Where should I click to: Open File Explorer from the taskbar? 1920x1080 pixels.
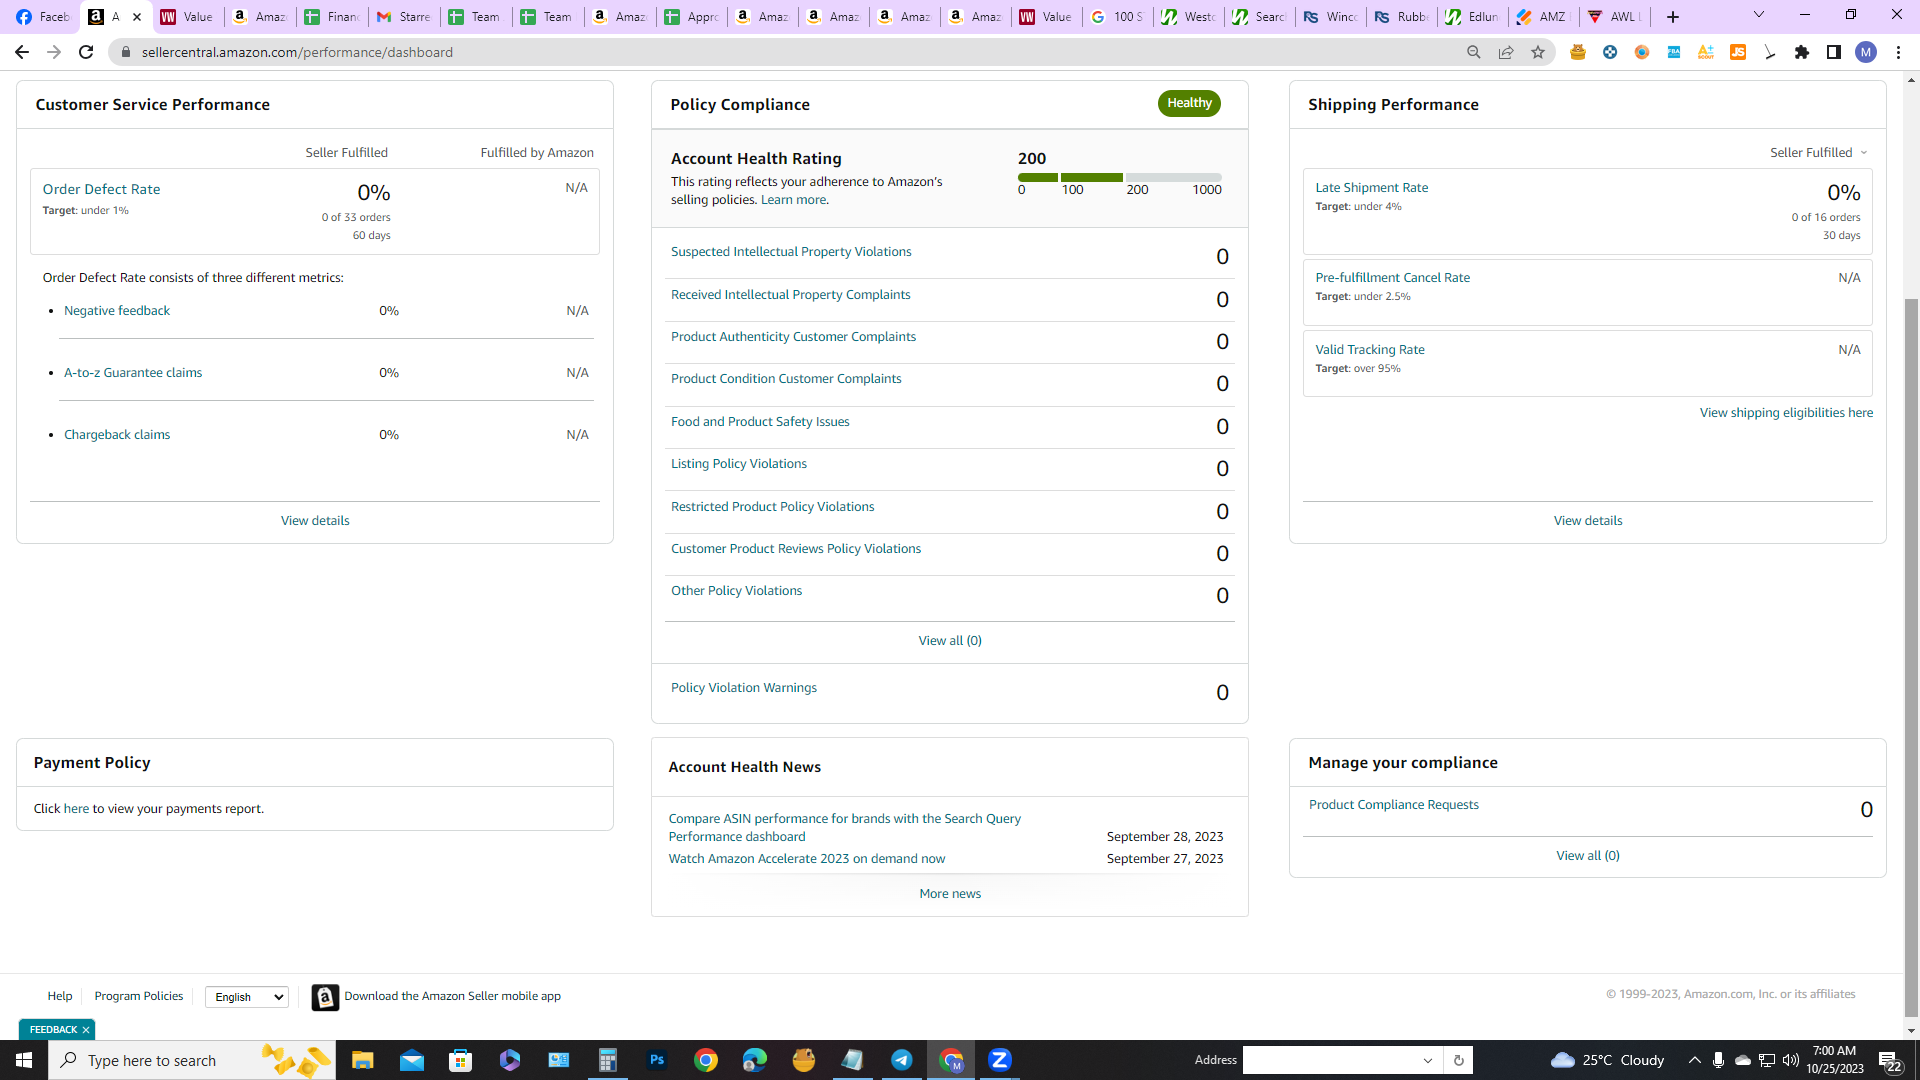tap(362, 1060)
